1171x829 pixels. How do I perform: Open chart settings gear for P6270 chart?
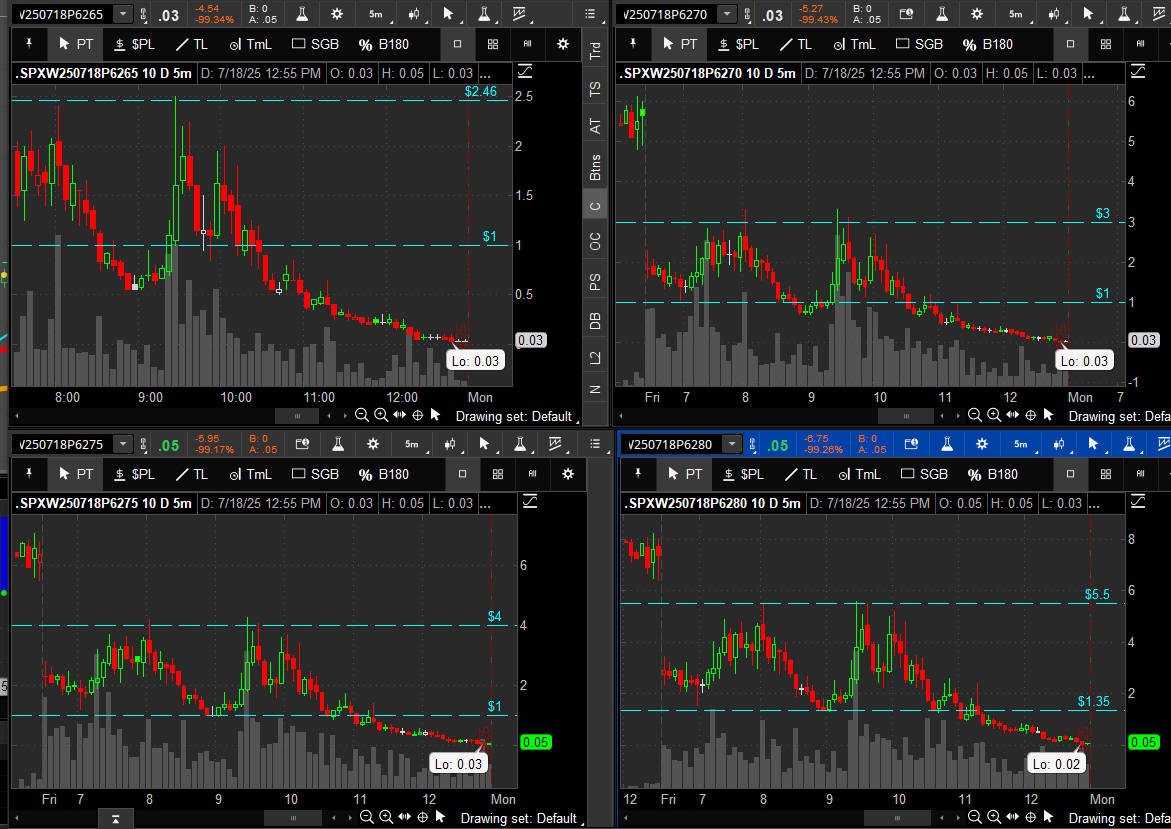[x=980, y=14]
